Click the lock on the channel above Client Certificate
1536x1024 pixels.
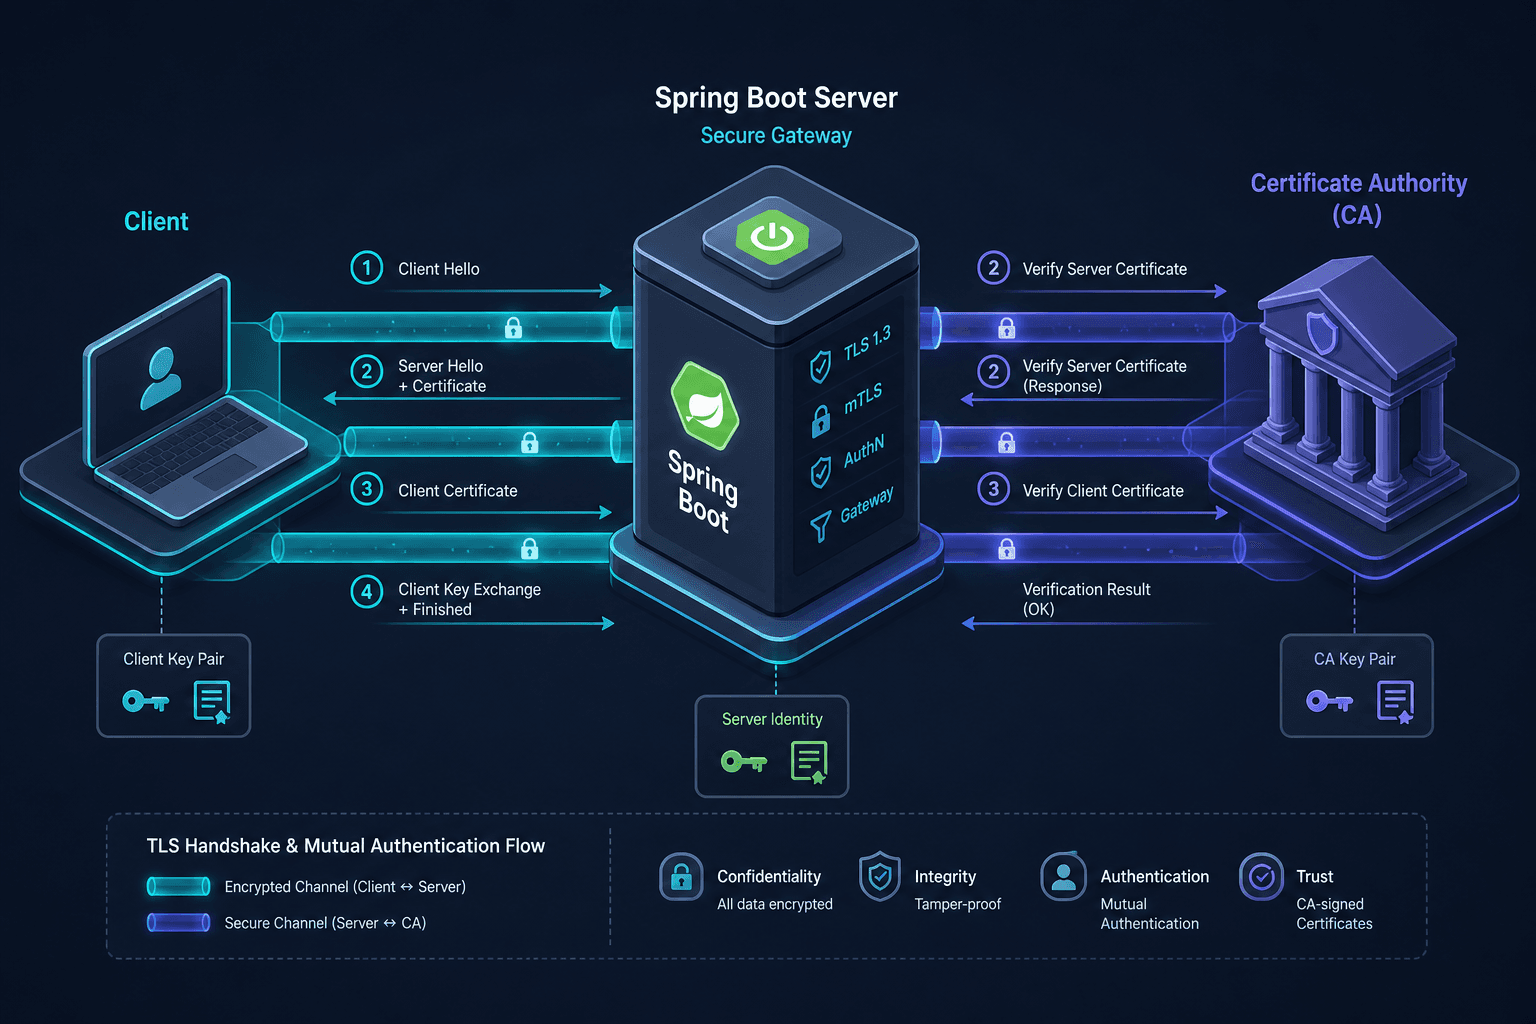coord(530,442)
